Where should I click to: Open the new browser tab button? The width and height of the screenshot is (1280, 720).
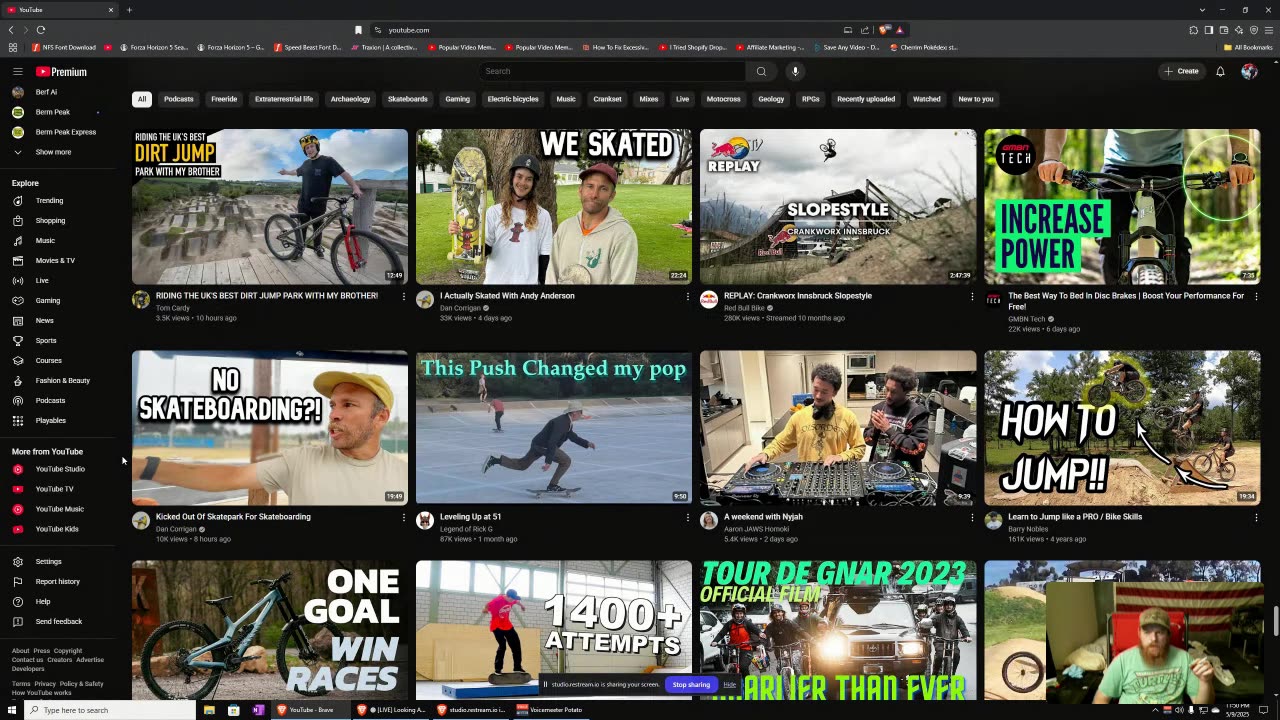[x=129, y=10]
